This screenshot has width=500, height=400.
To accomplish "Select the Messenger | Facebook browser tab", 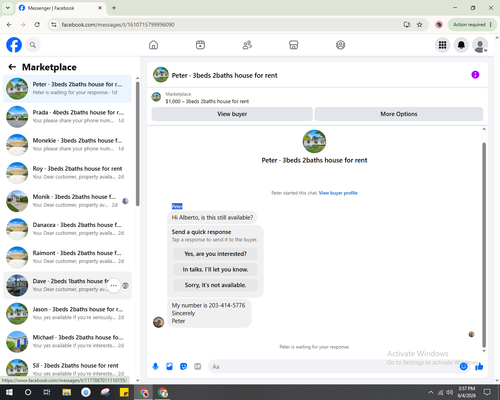I will point(60,8).
